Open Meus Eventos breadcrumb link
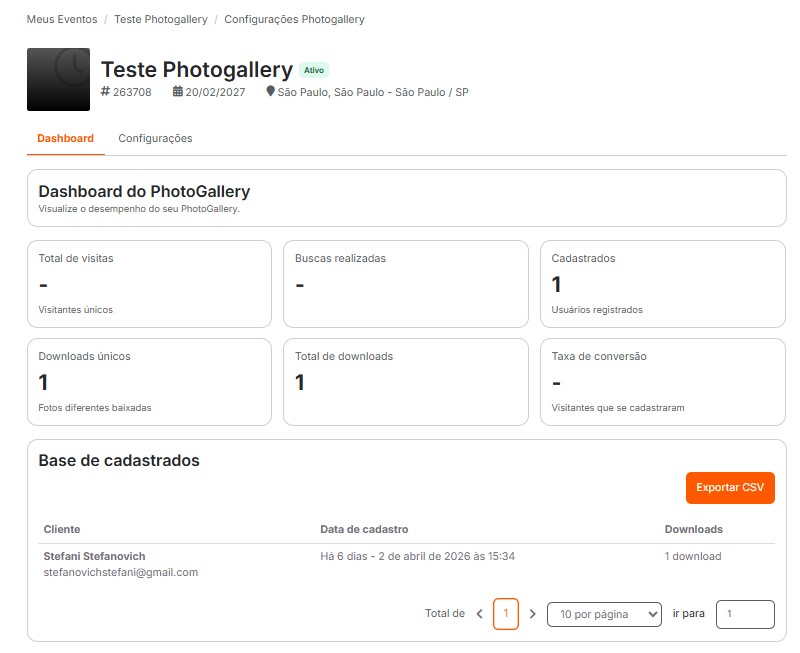 [62, 19]
